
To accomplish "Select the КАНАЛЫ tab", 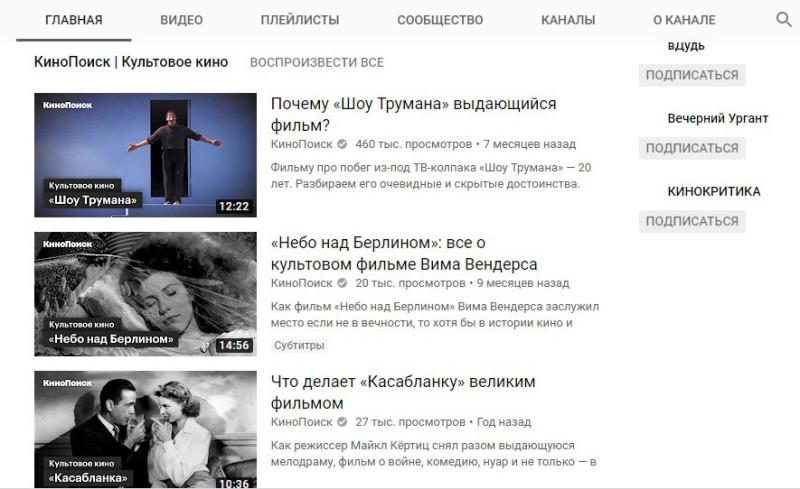I will tap(568, 20).
